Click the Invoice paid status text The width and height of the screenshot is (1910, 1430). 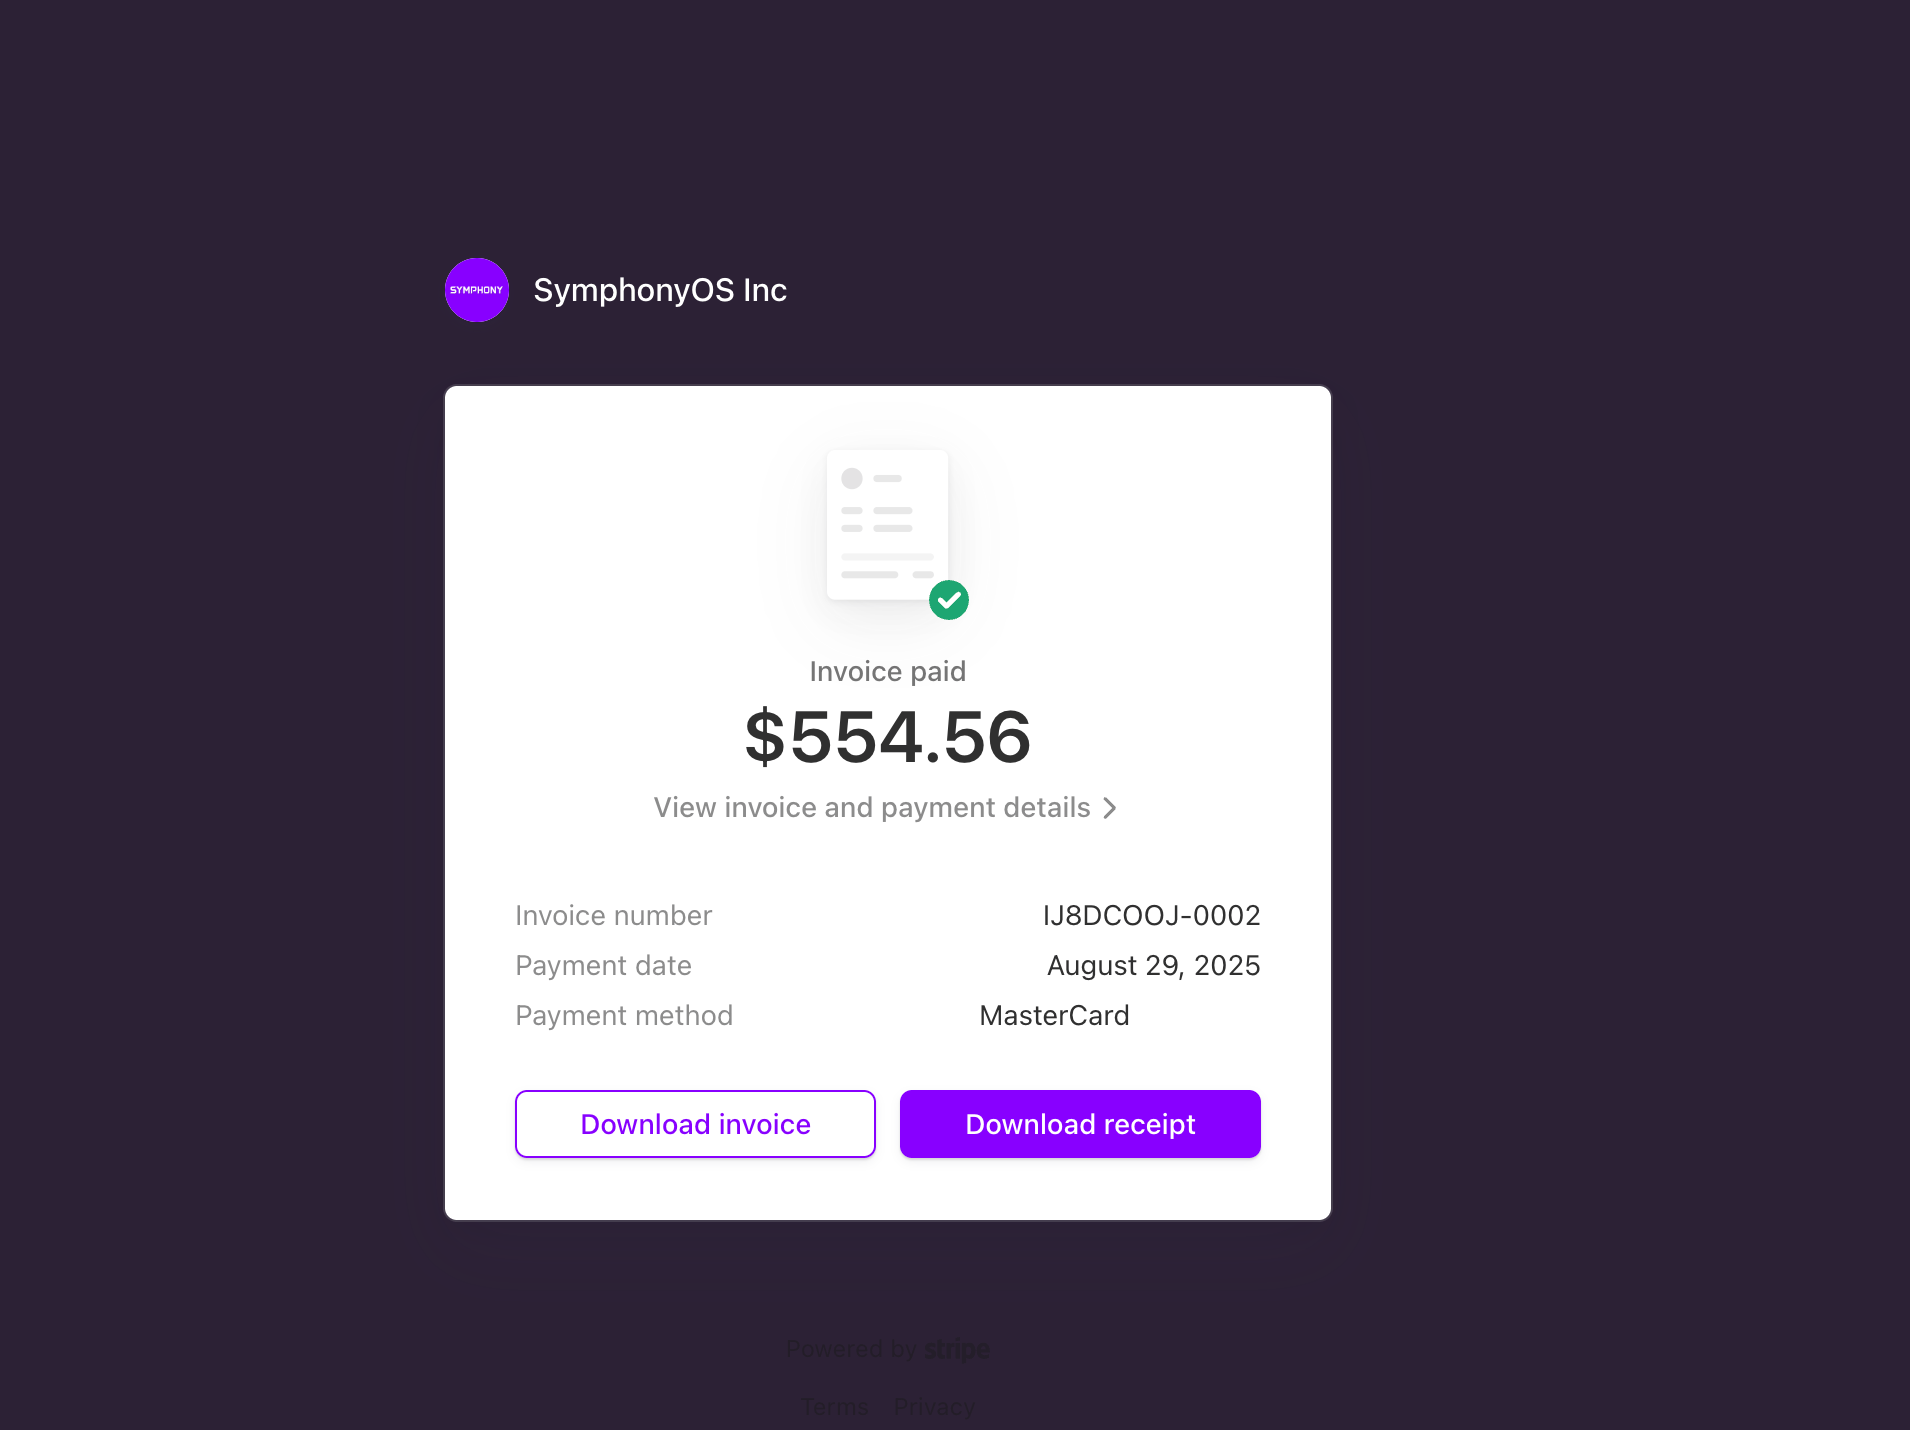pos(888,671)
